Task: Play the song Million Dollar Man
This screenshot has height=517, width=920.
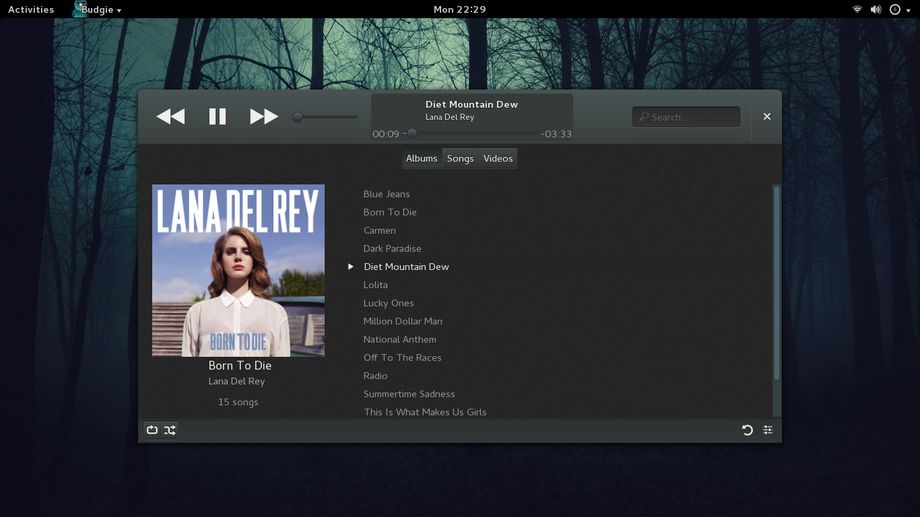Action: click(x=402, y=322)
